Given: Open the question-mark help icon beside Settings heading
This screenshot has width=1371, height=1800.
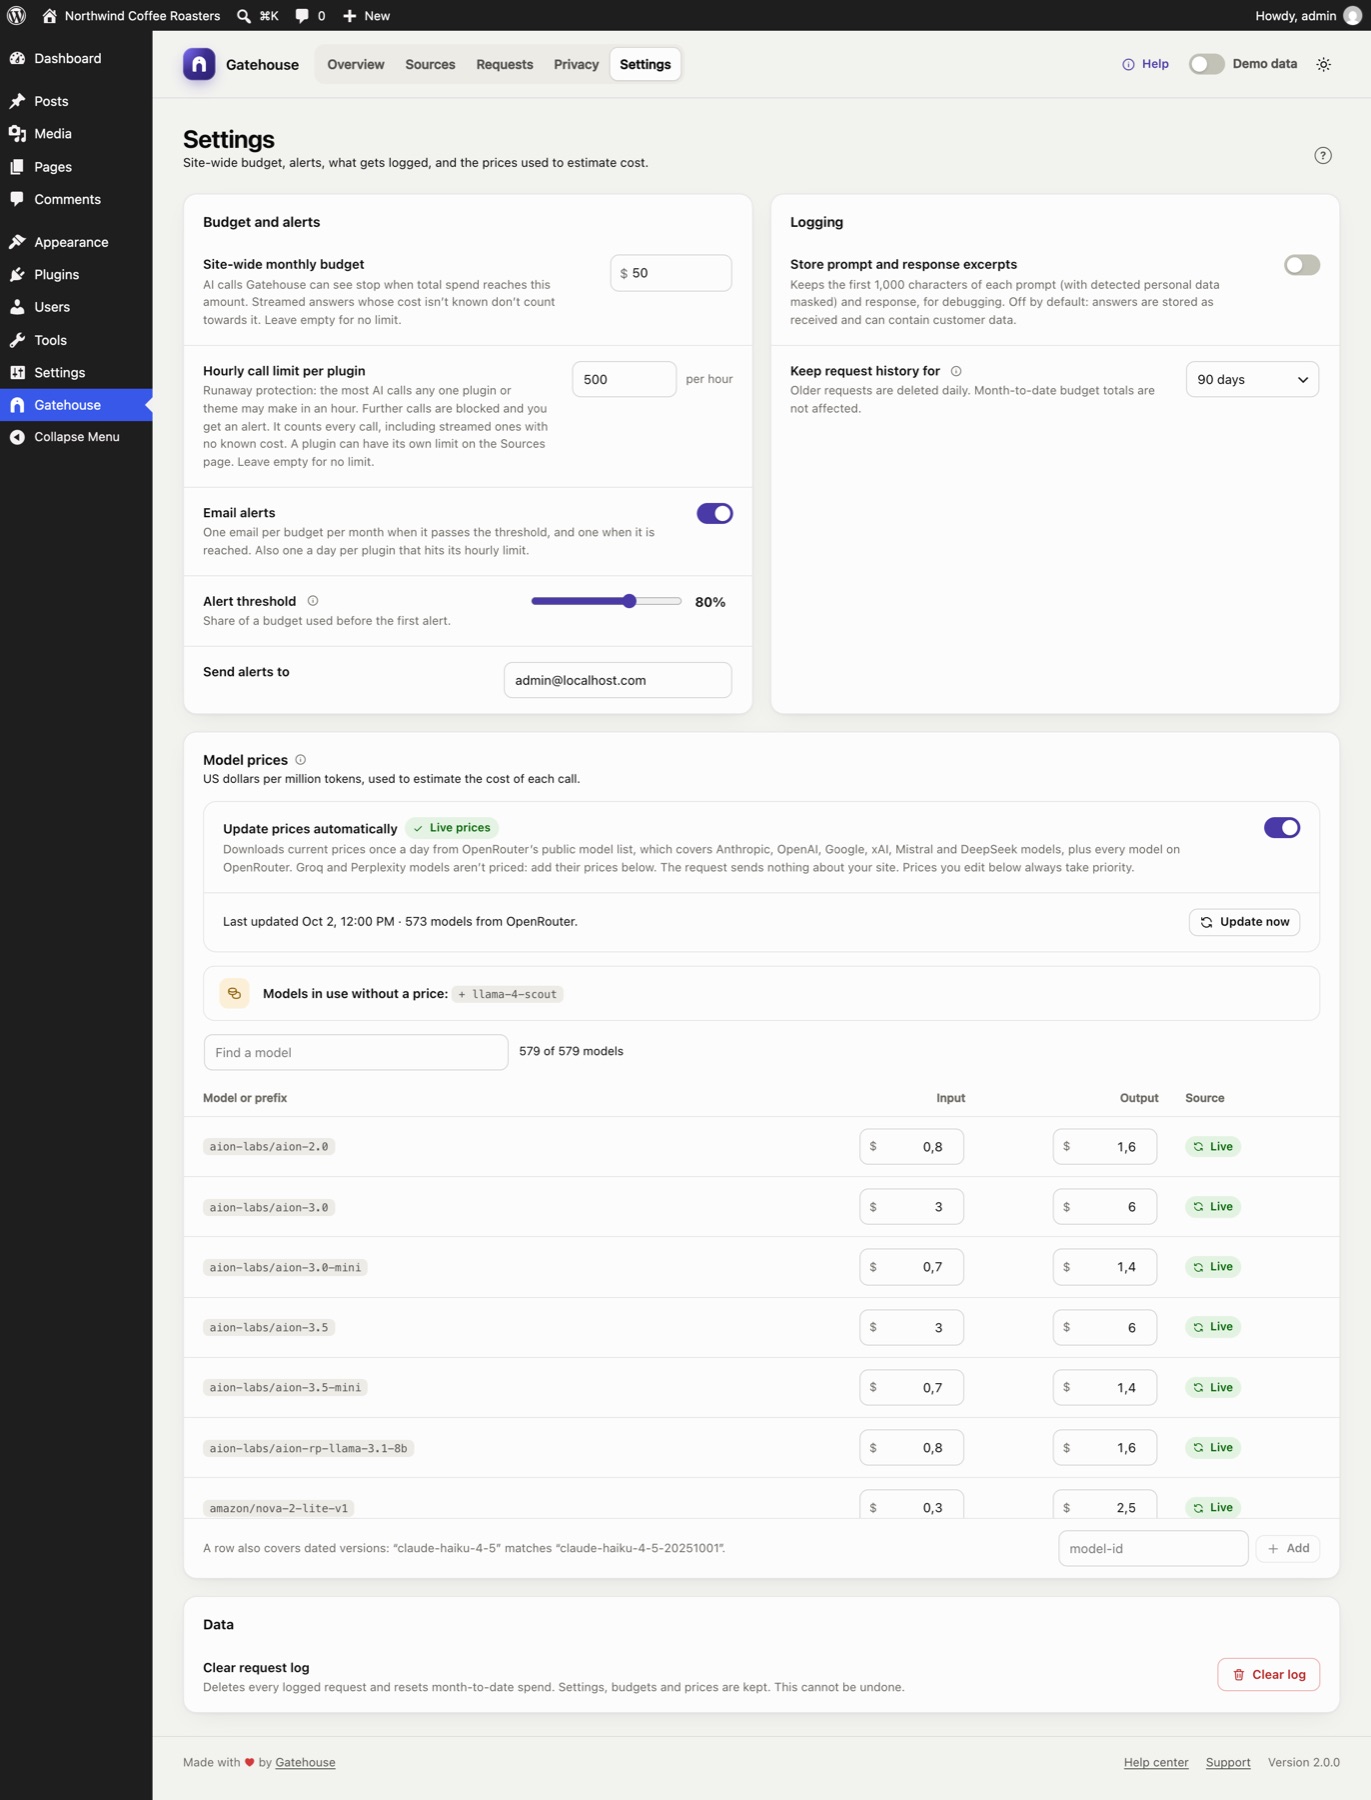Looking at the screenshot, I should click(x=1322, y=155).
